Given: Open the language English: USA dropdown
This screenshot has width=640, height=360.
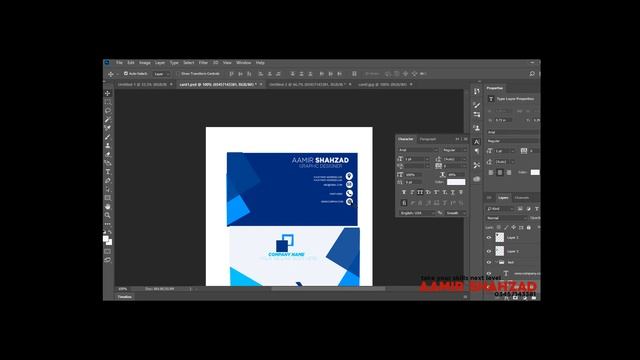Looking at the screenshot, I should click(x=417, y=213).
